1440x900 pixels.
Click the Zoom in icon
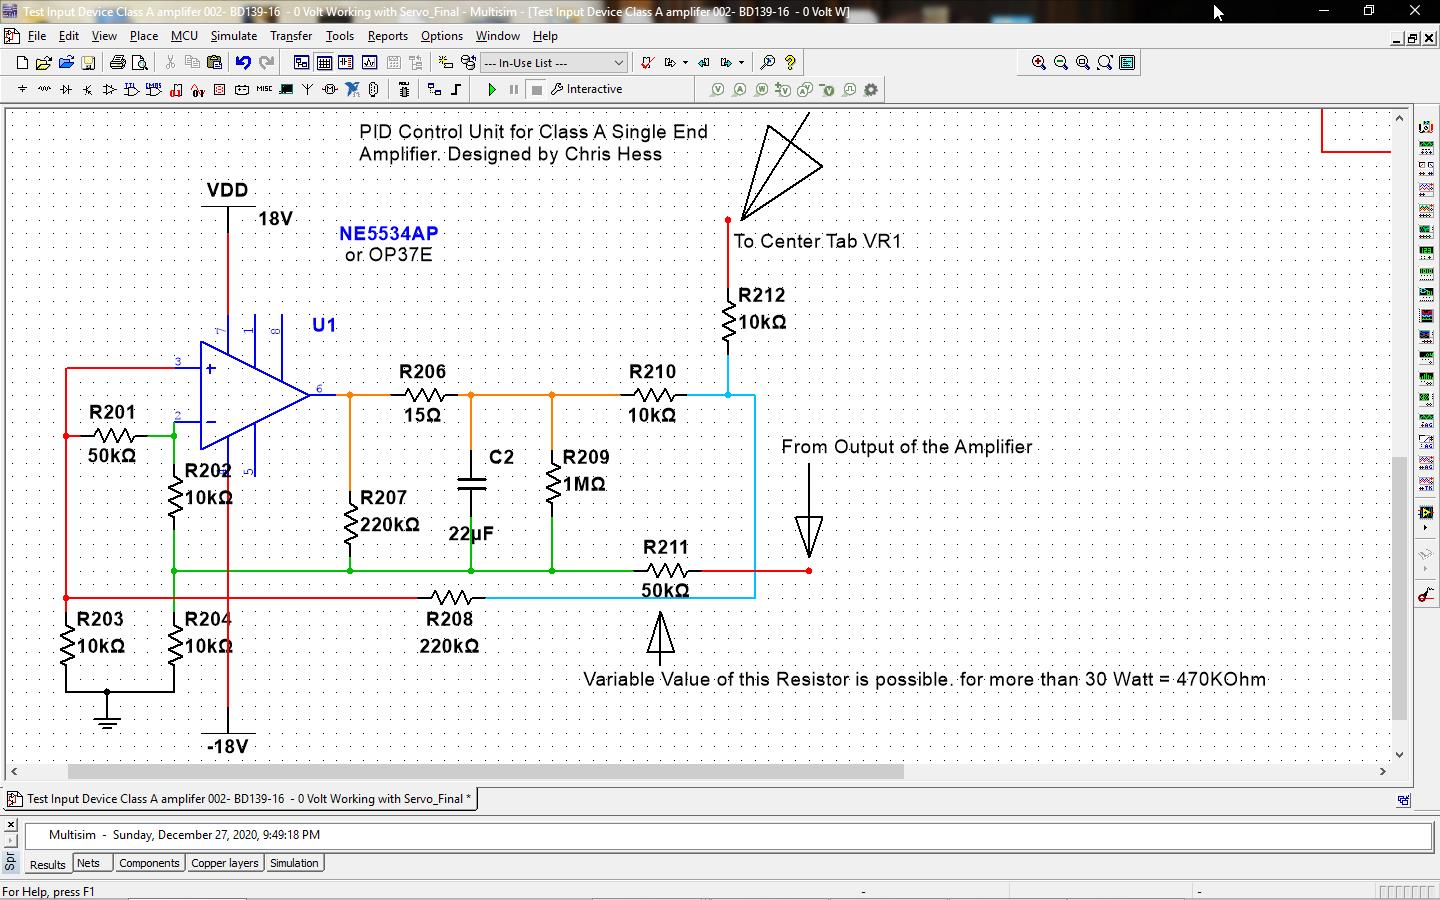click(1039, 62)
